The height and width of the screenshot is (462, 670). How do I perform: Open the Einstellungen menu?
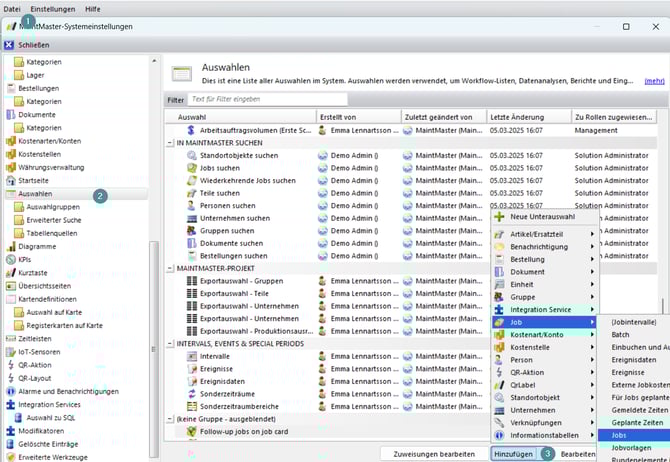coord(52,8)
